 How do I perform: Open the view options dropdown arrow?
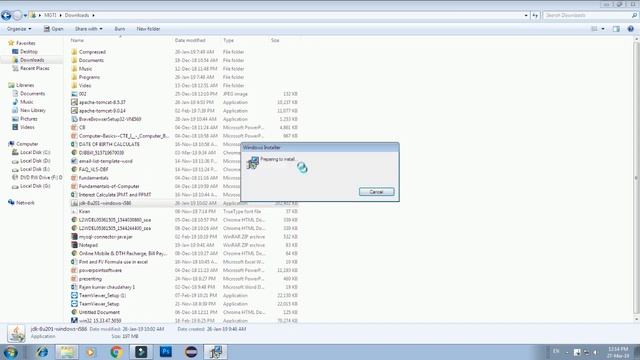point(603,29)
